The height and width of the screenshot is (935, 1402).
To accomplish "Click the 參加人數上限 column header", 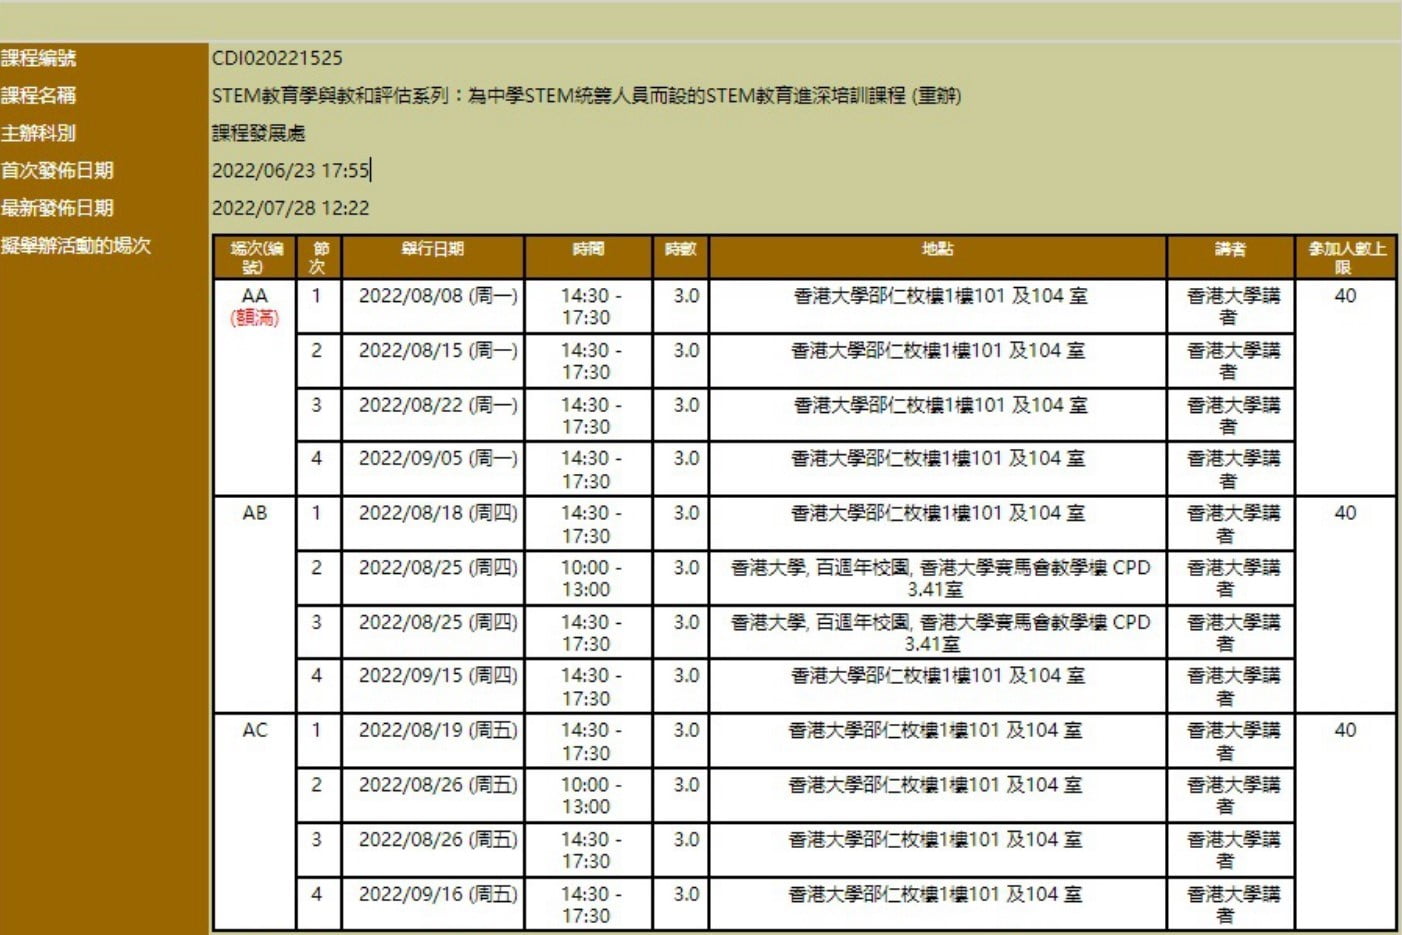I will coord(1346,257).
